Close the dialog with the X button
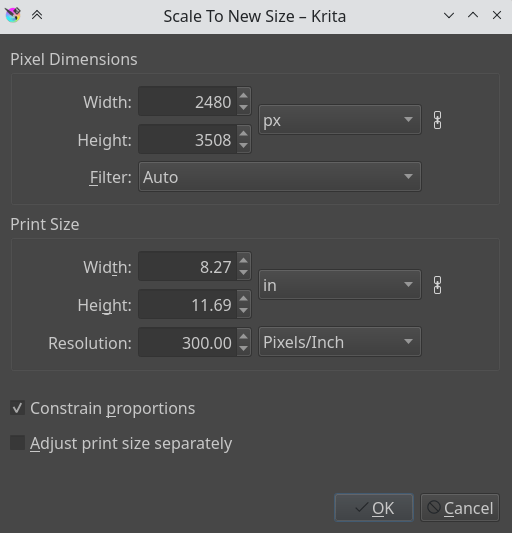Image resolution: width=512 pixels, height=533 pixels. click(497, 15)
